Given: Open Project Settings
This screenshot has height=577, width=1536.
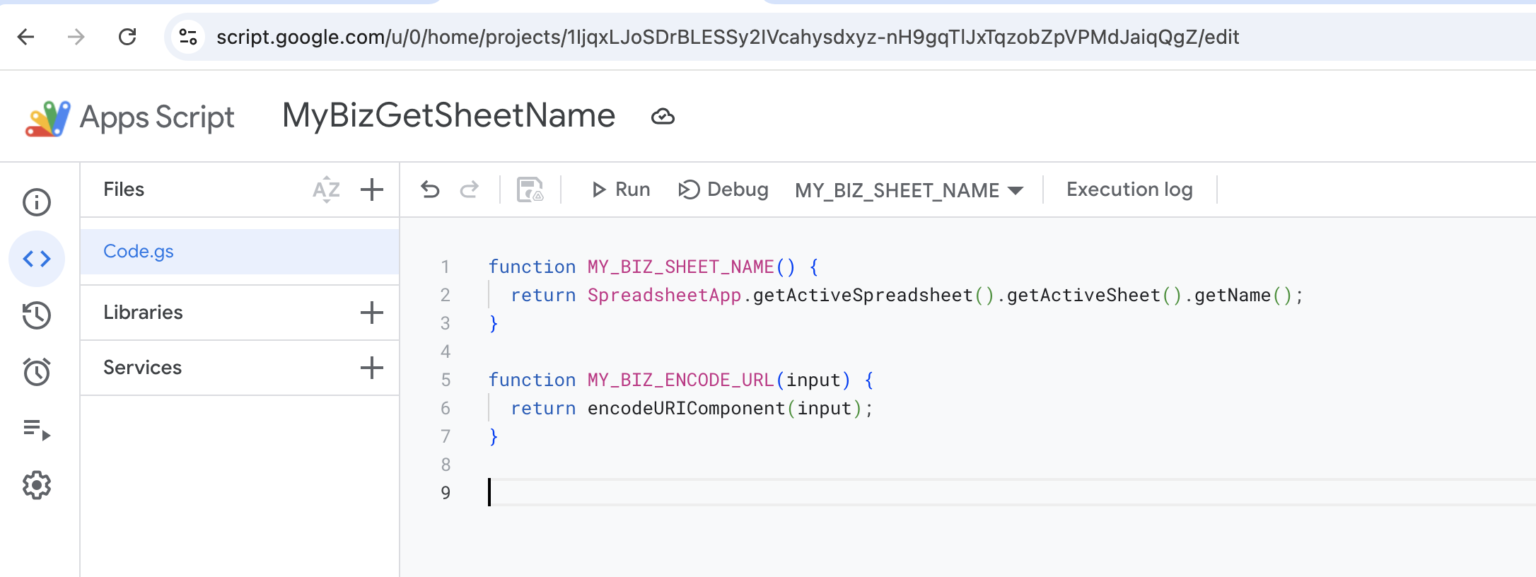Looking at the screenshot, I should [x=37, y=485].
